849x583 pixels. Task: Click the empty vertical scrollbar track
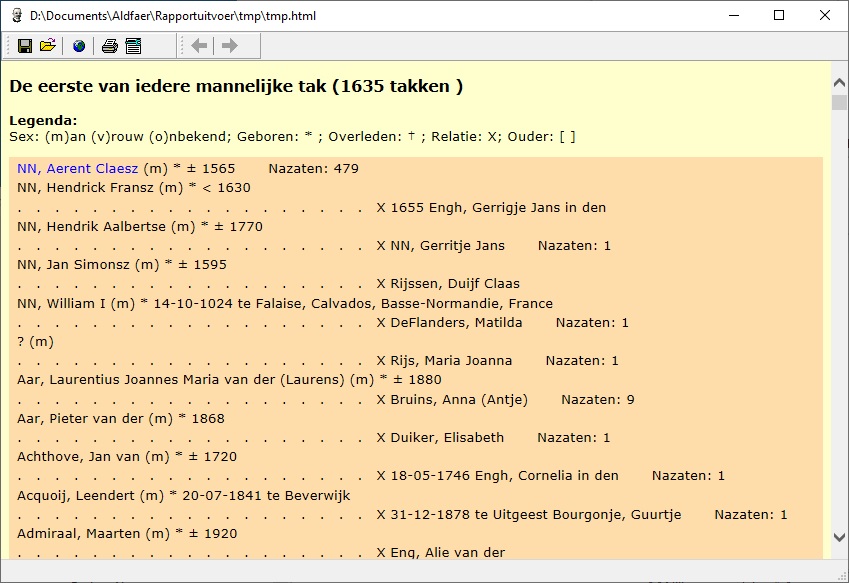(x=839, y=320)
